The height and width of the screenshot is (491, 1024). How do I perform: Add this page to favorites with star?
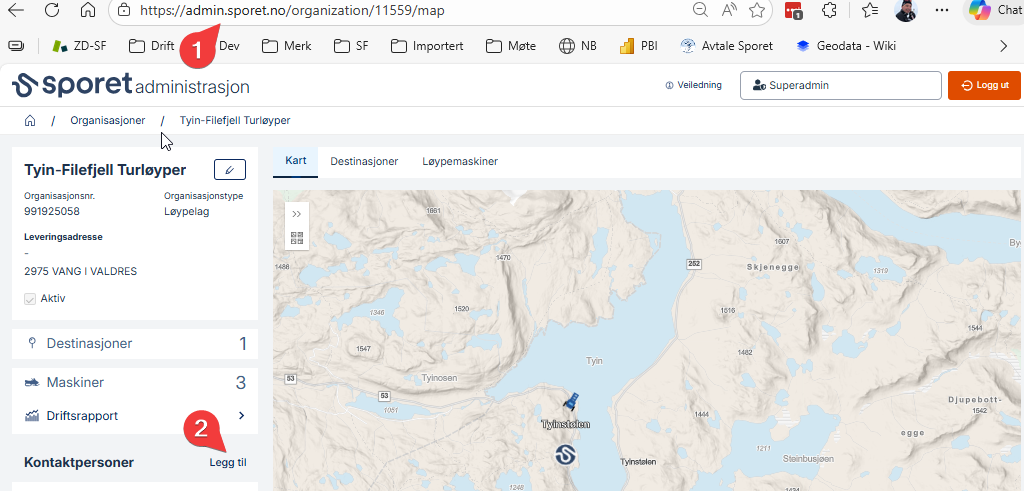[x=757, y=11]
